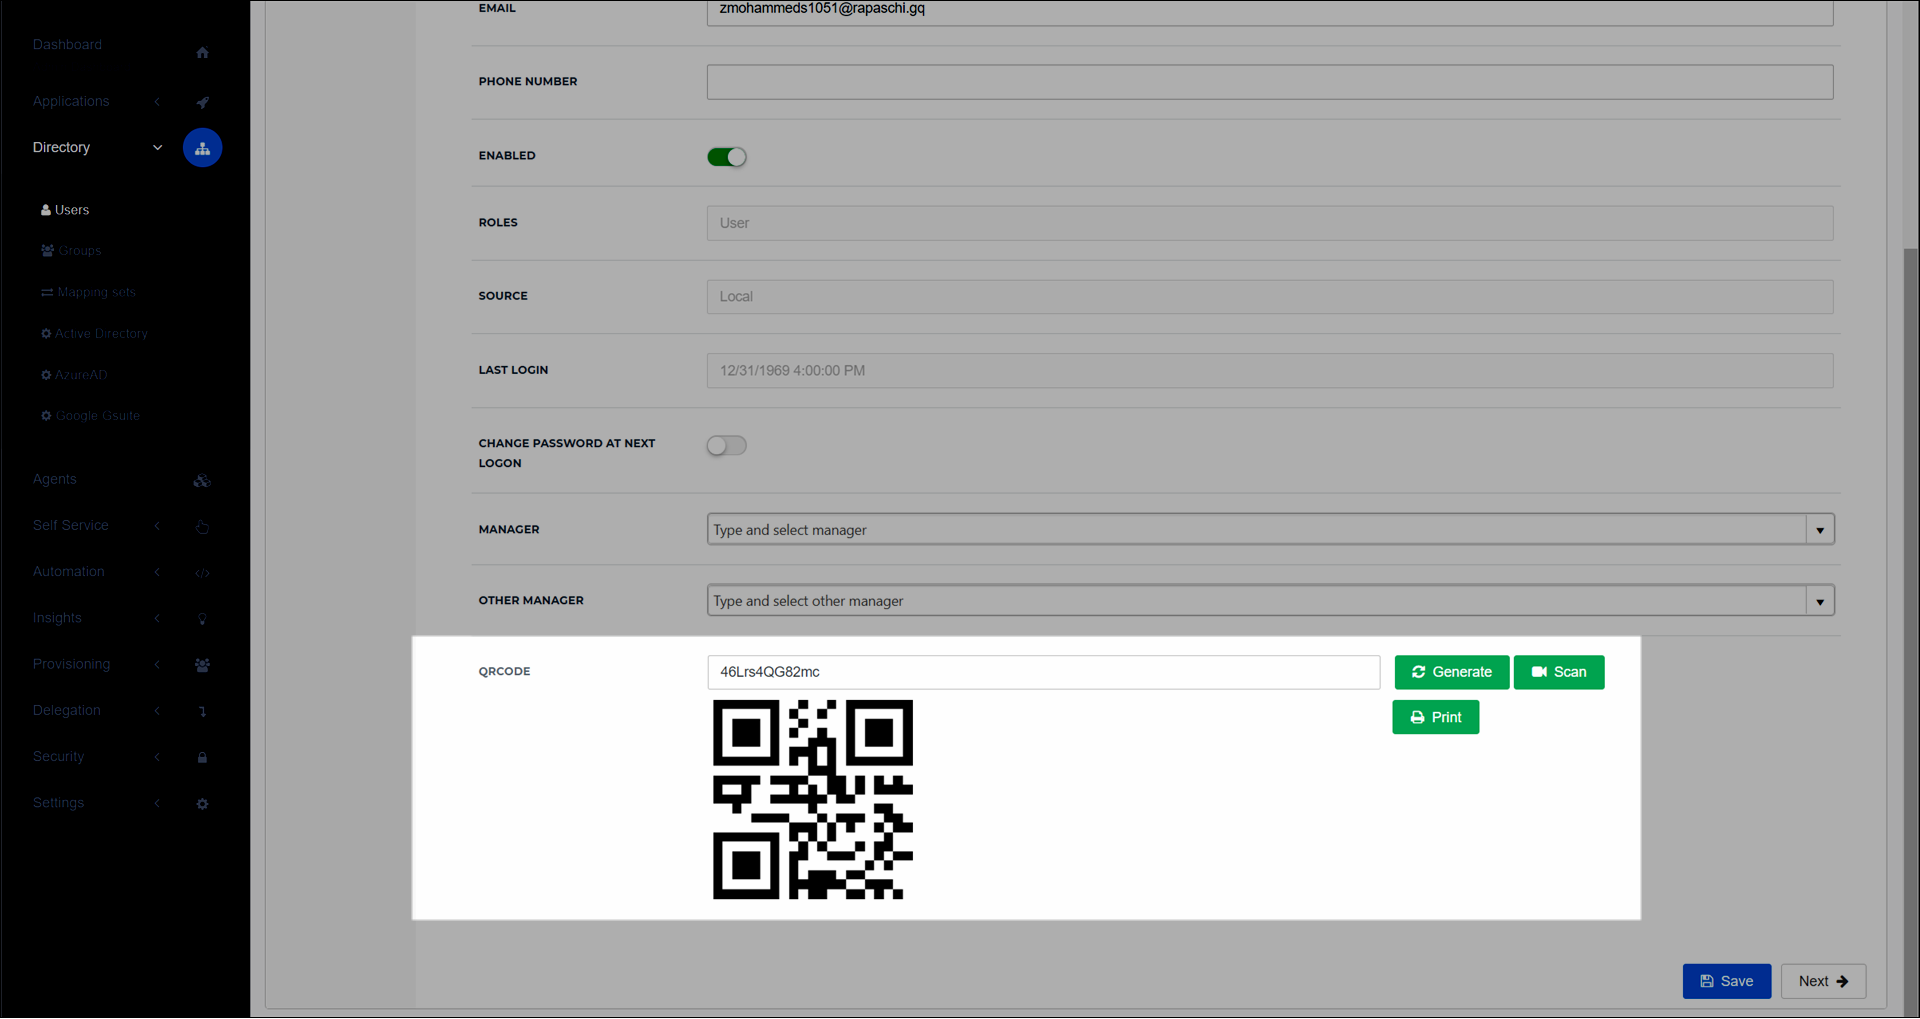Click the Provisioning users icon

tap(202, 665)
